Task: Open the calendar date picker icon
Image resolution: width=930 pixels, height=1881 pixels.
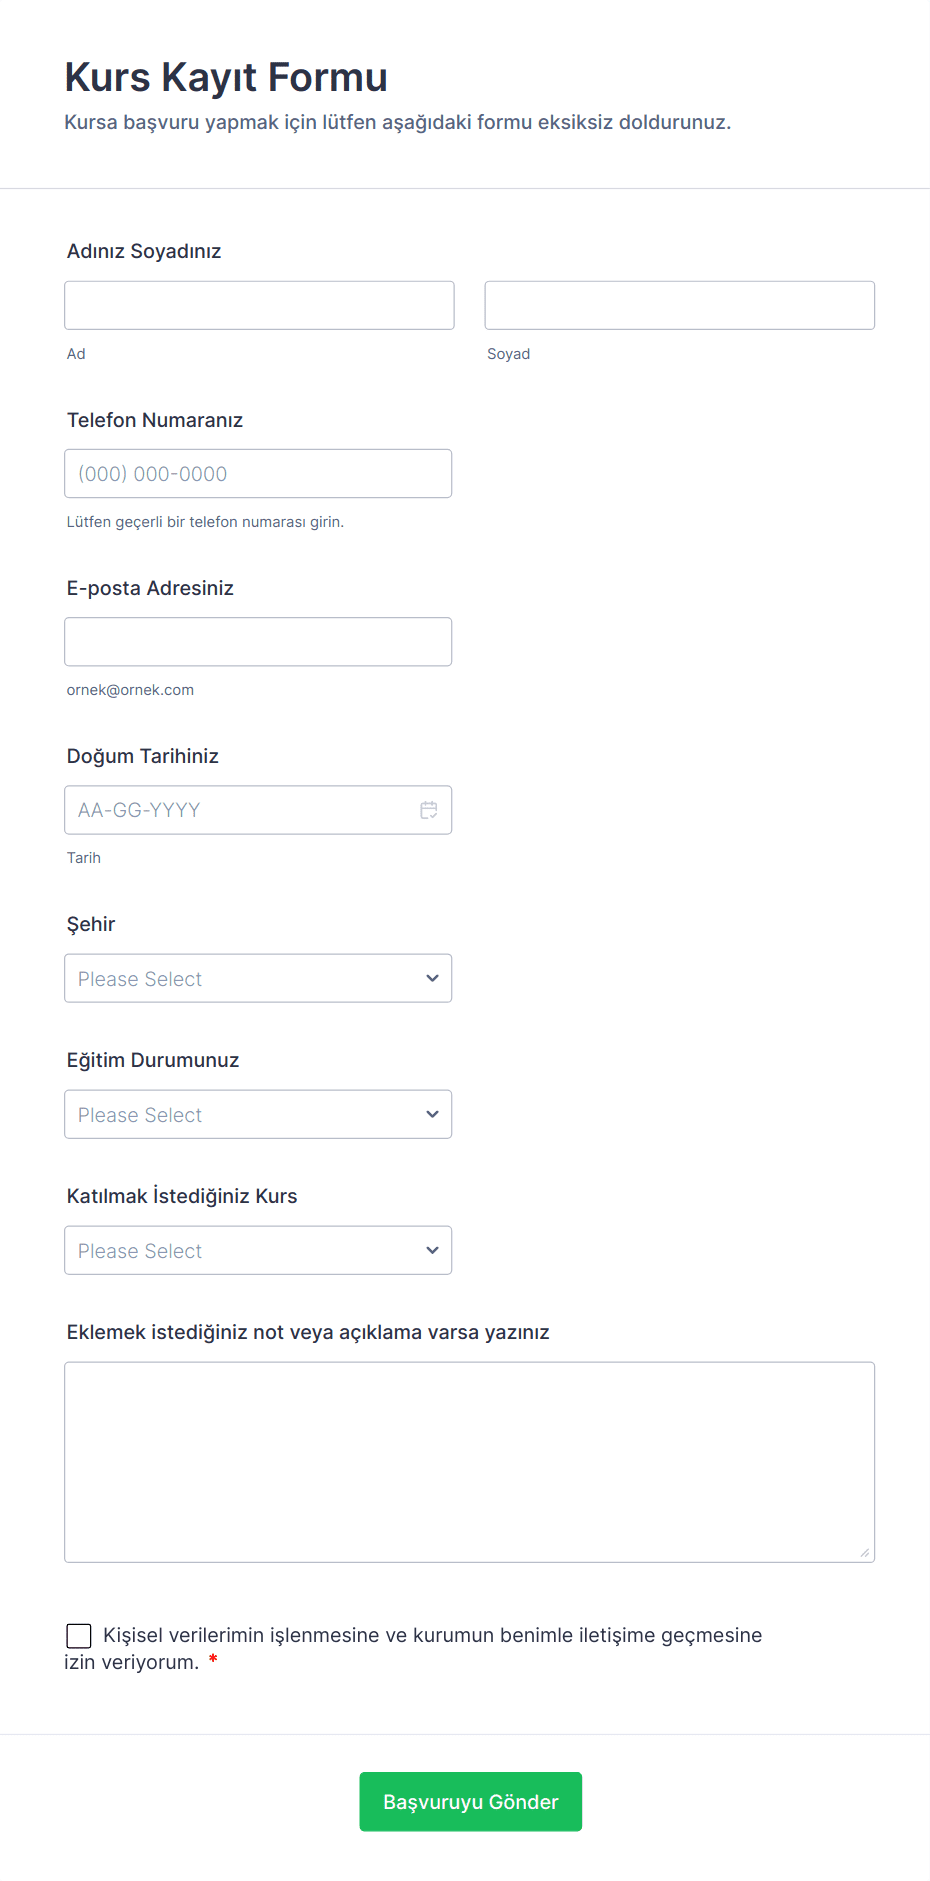Action: [429, 810]
